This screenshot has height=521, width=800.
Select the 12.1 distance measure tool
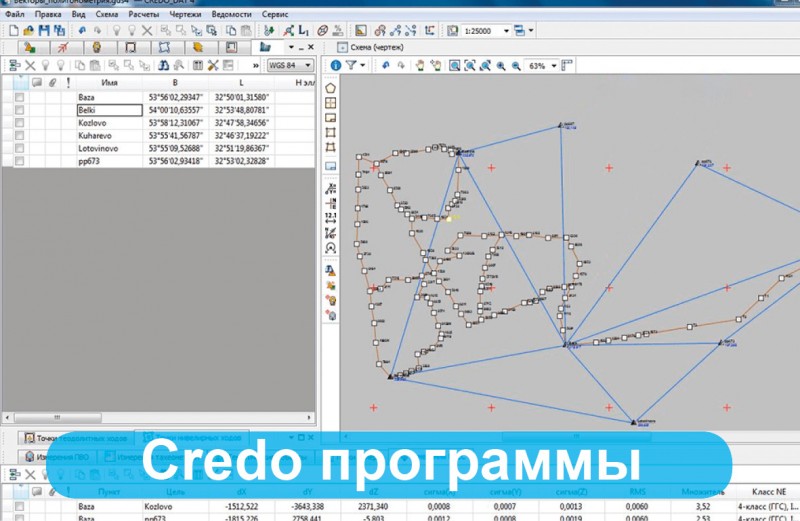331,218
